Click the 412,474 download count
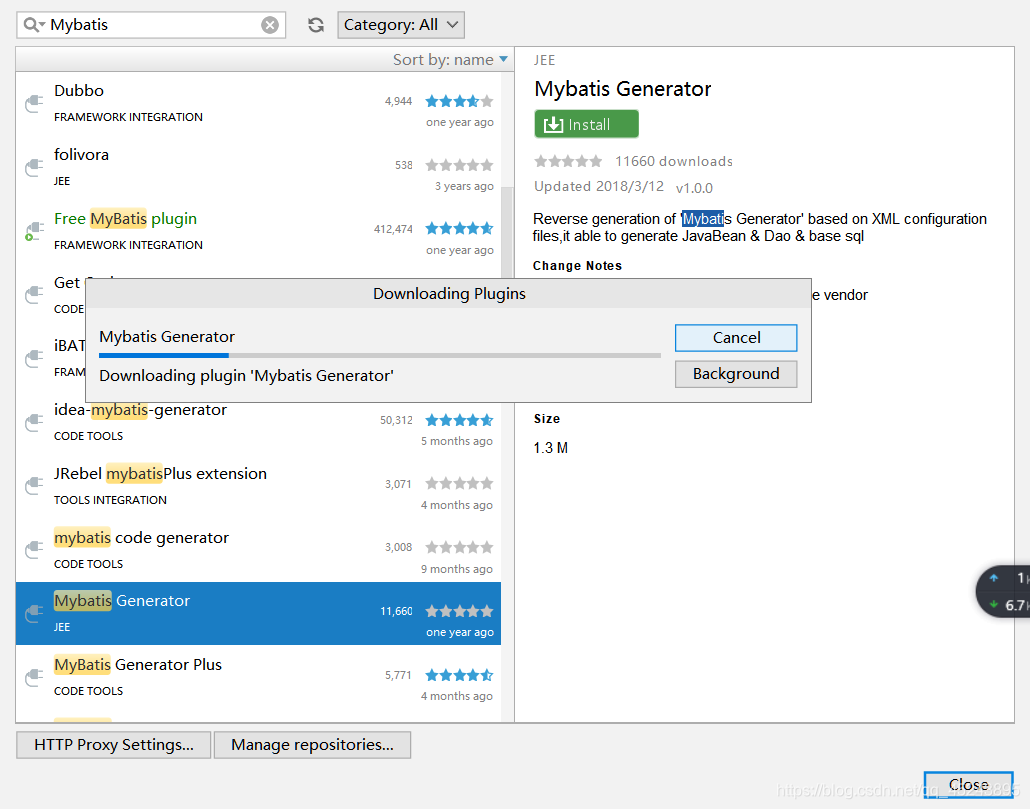Screen dimensions: 1030x809 pos(393,229)
